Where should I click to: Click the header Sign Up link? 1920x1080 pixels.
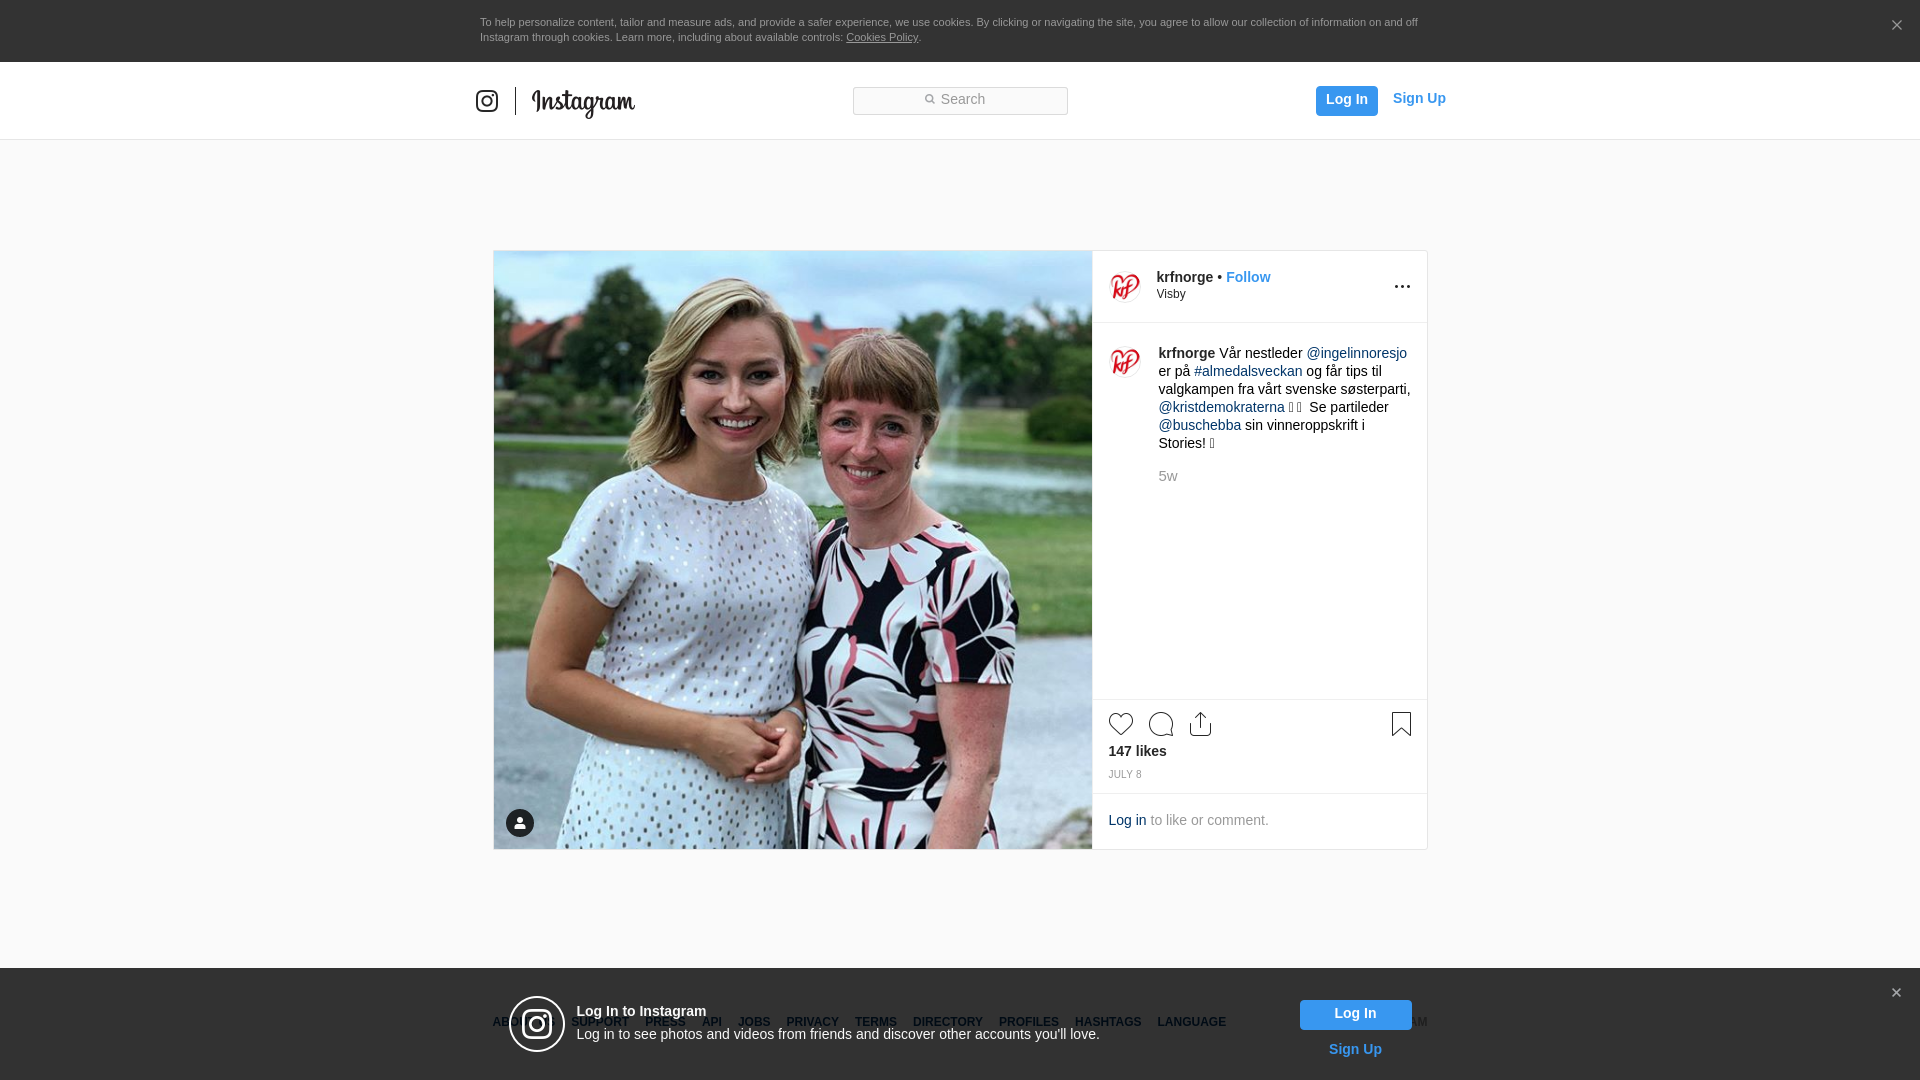[x=1419, y=98]
